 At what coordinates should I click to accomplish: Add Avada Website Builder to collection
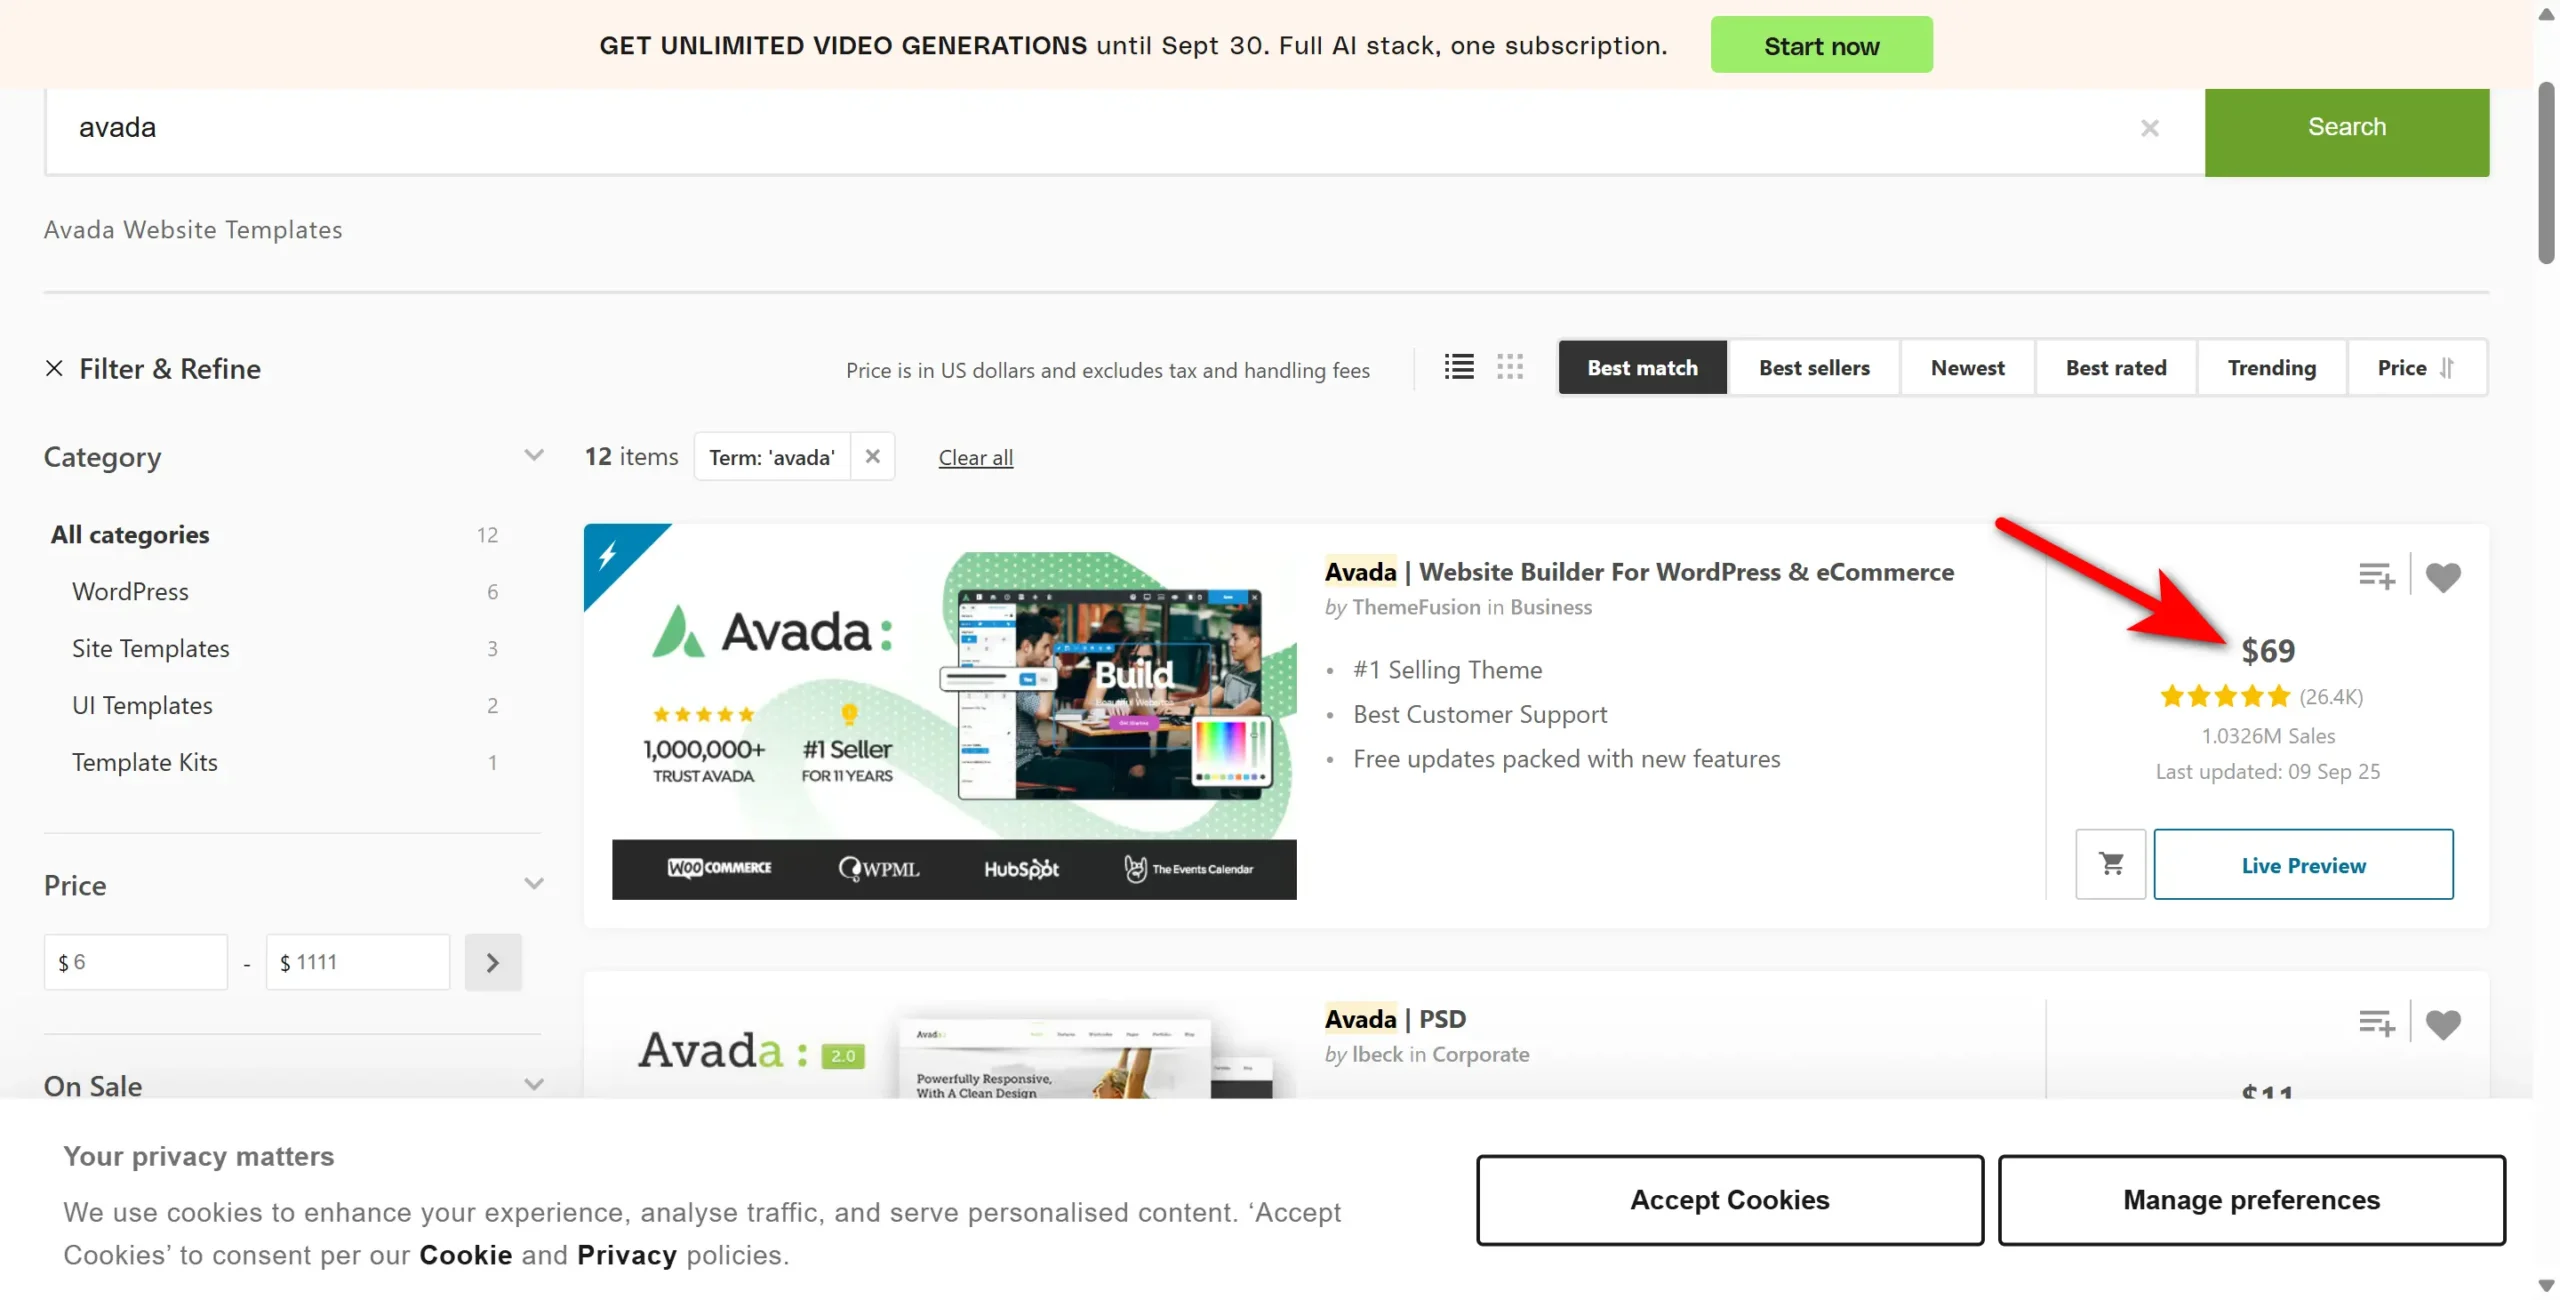click(2376, 576)
